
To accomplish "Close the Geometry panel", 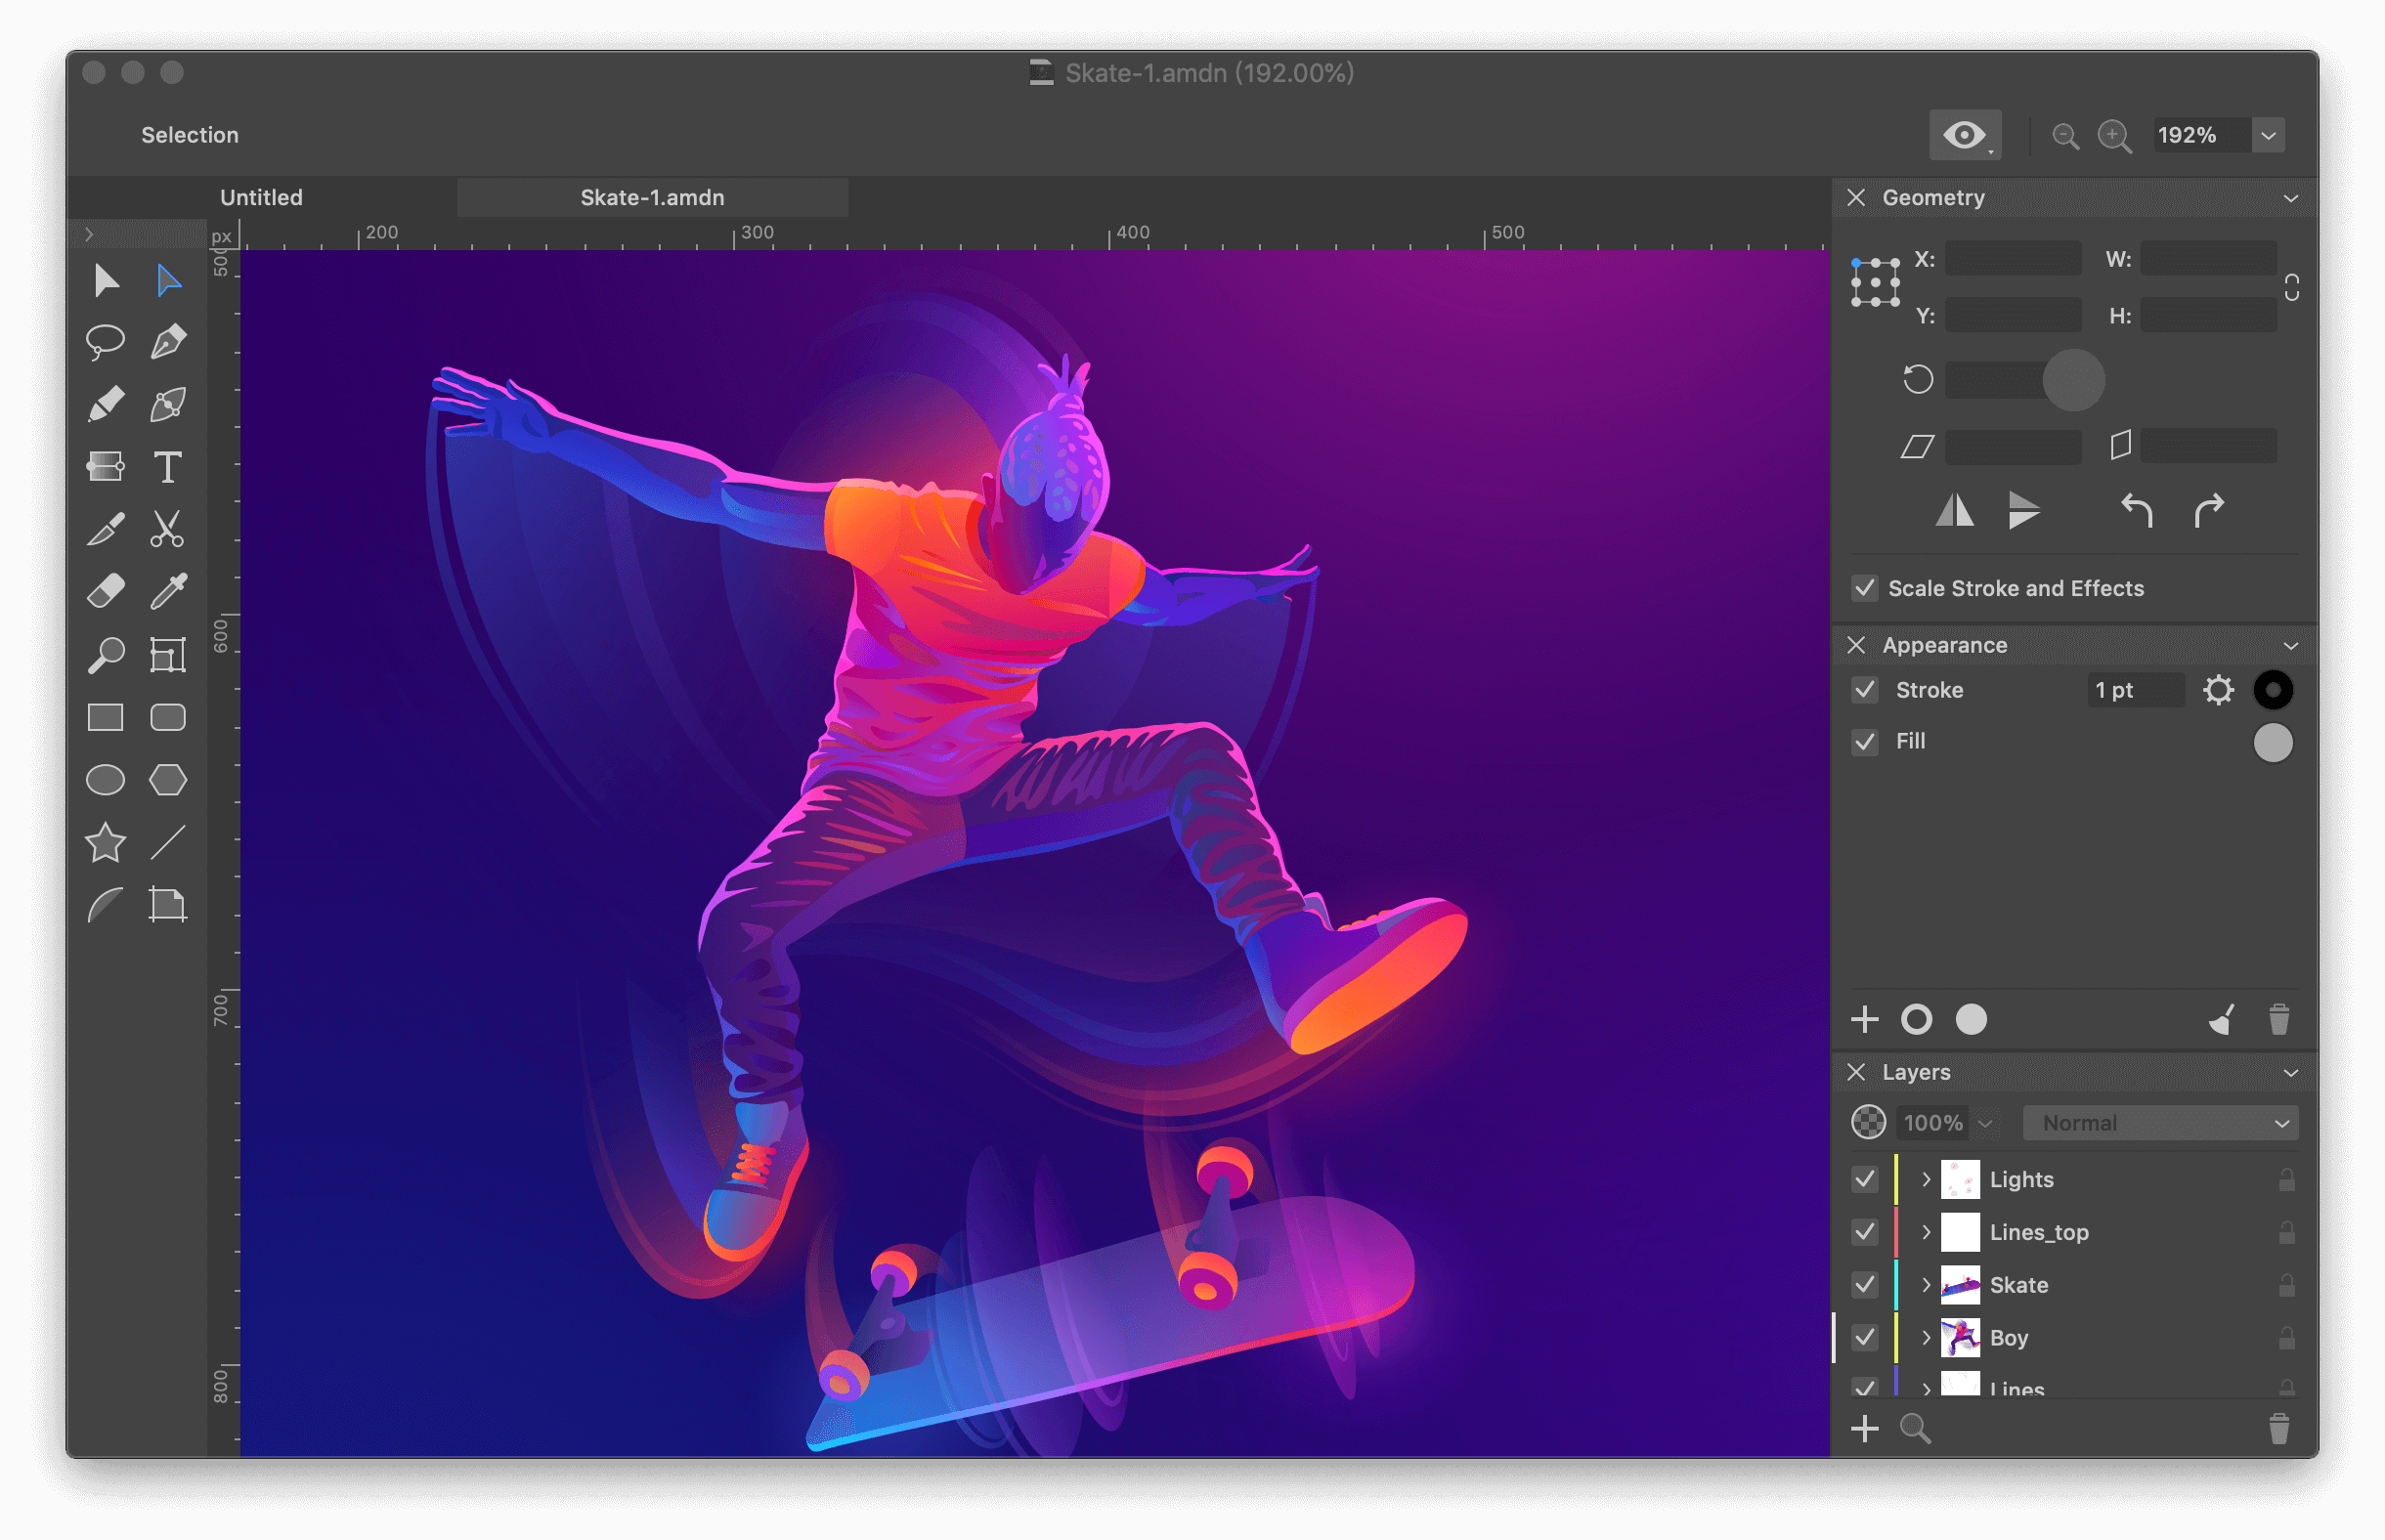I will tap(1856, 198).
